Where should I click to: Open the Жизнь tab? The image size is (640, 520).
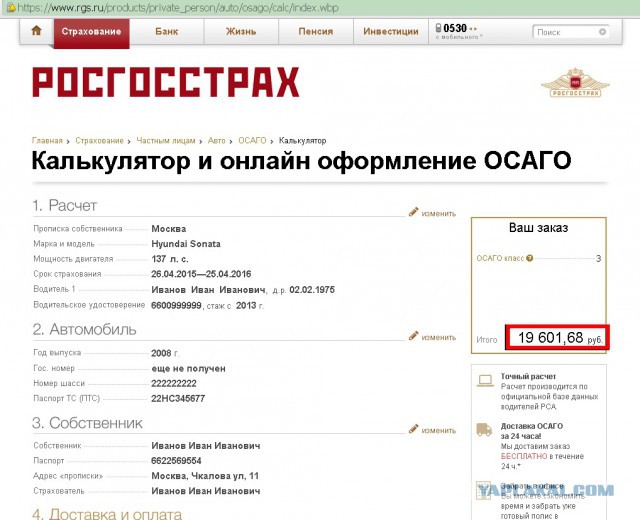pyautogui.click(x=241, y=31)
